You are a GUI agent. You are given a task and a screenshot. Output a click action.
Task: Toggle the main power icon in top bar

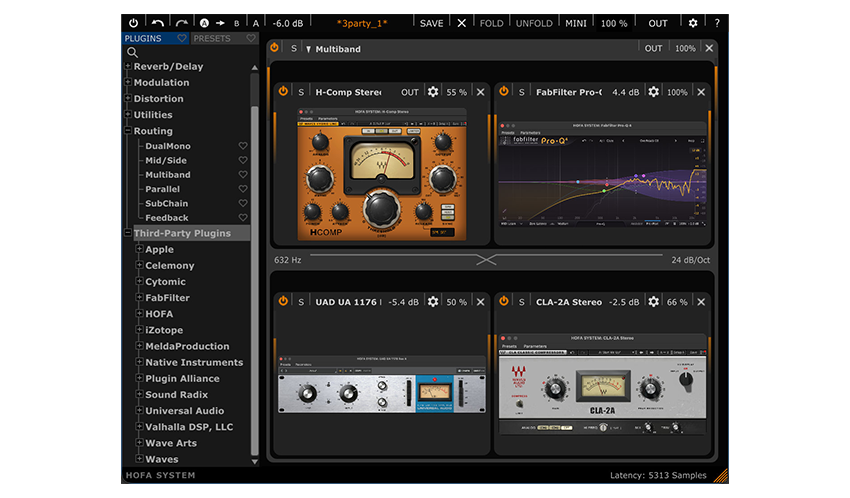tap(133, 23)
